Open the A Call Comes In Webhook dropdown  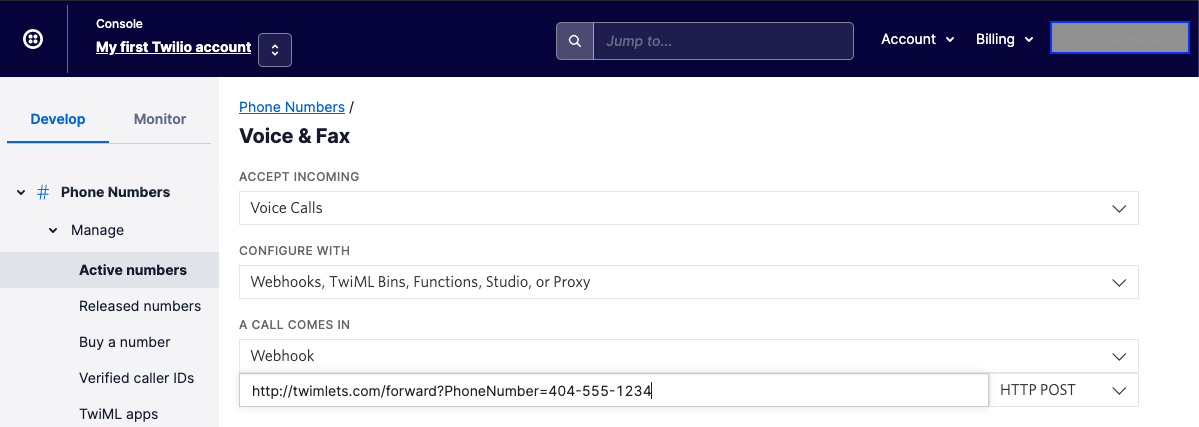[x=688, y=356]
